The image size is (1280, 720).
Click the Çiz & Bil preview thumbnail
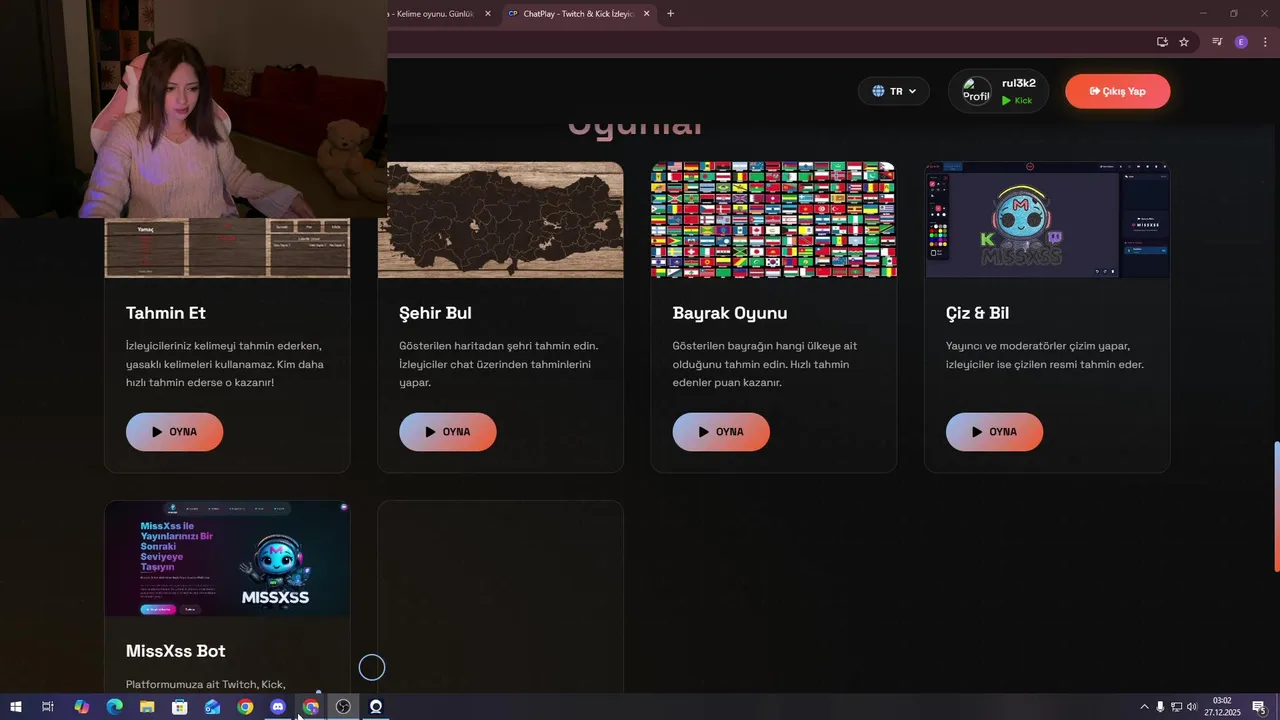pyautogui.click(x=1047, y=220)
